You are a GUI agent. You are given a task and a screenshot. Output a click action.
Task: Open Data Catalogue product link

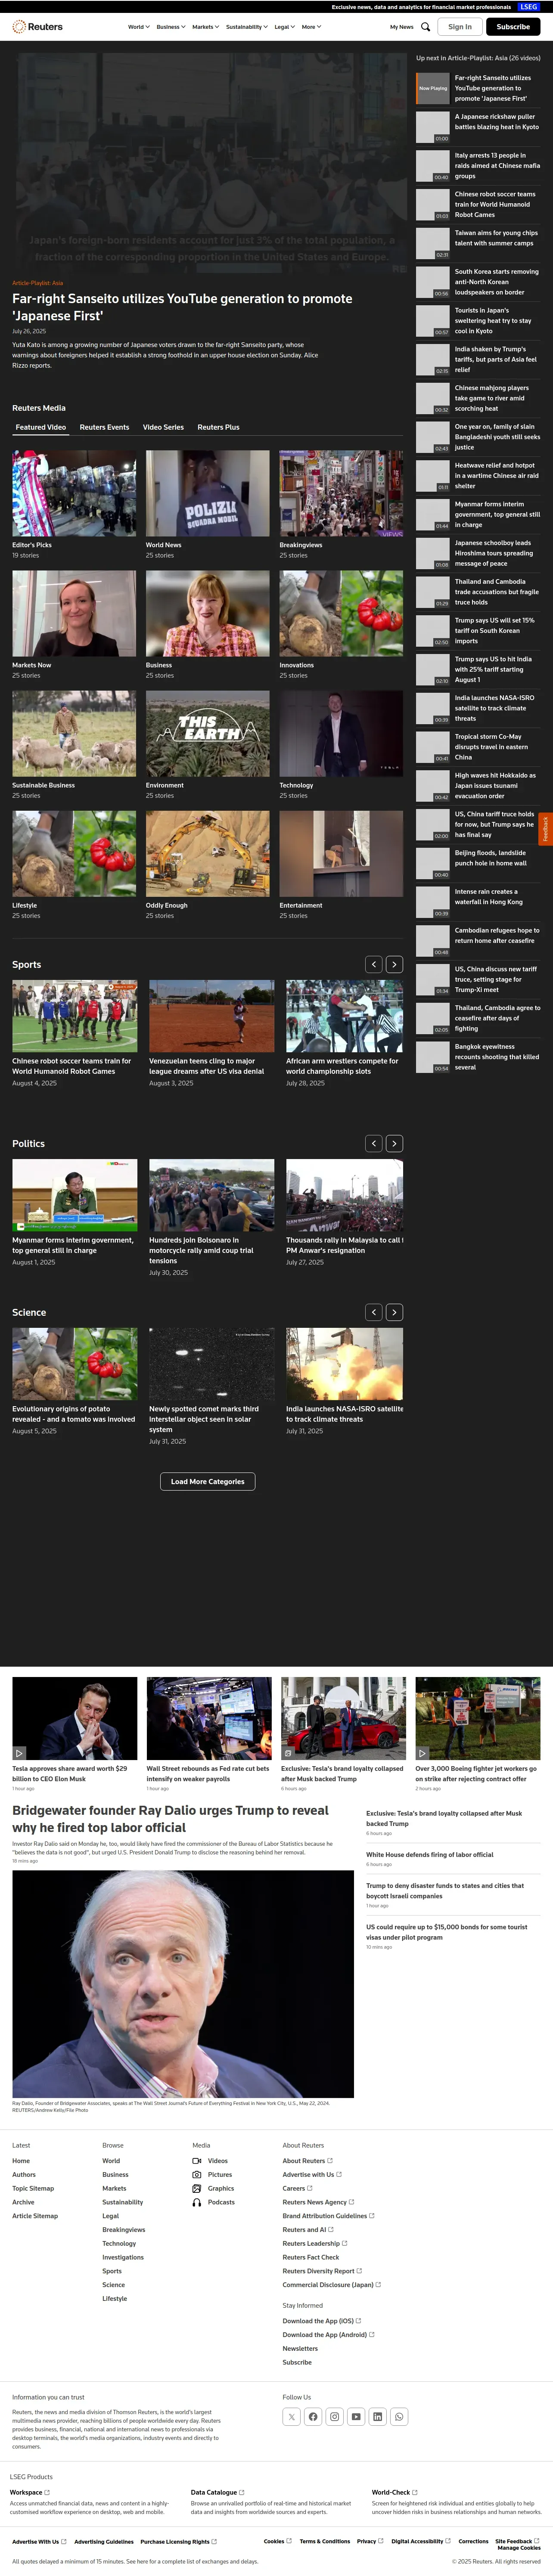(217, 2491)
